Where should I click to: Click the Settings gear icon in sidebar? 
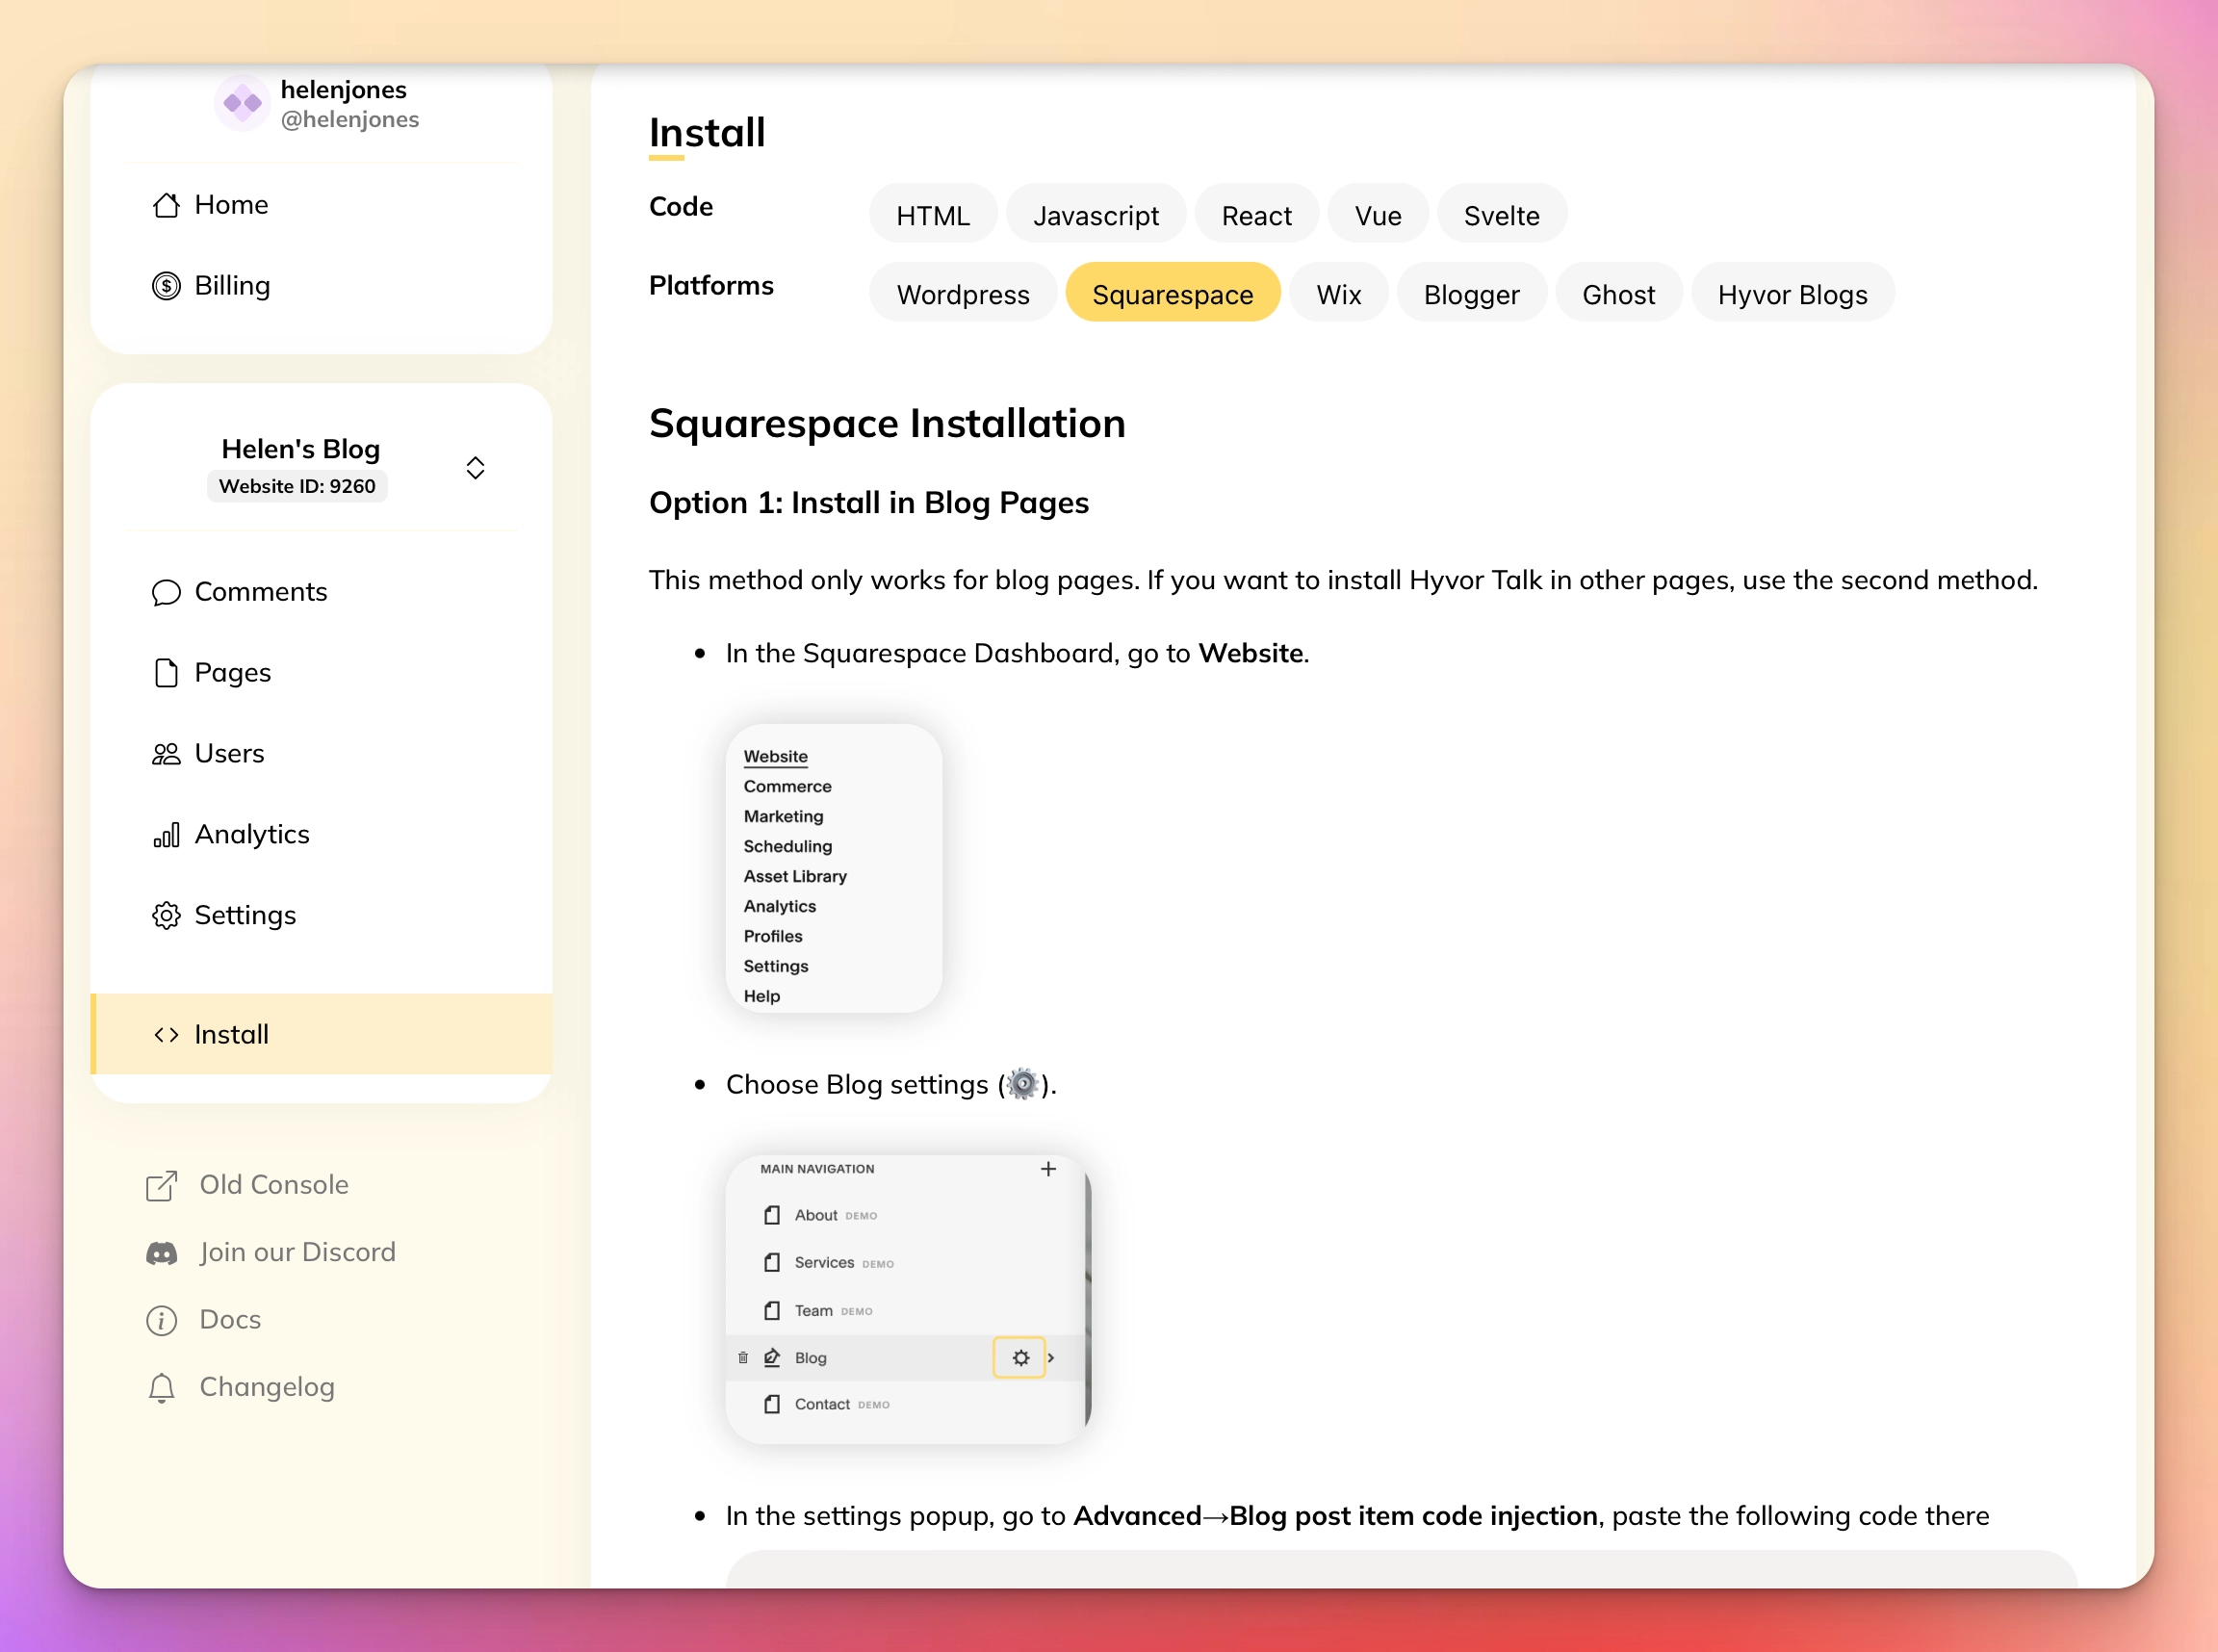click(x=166, y=916)
